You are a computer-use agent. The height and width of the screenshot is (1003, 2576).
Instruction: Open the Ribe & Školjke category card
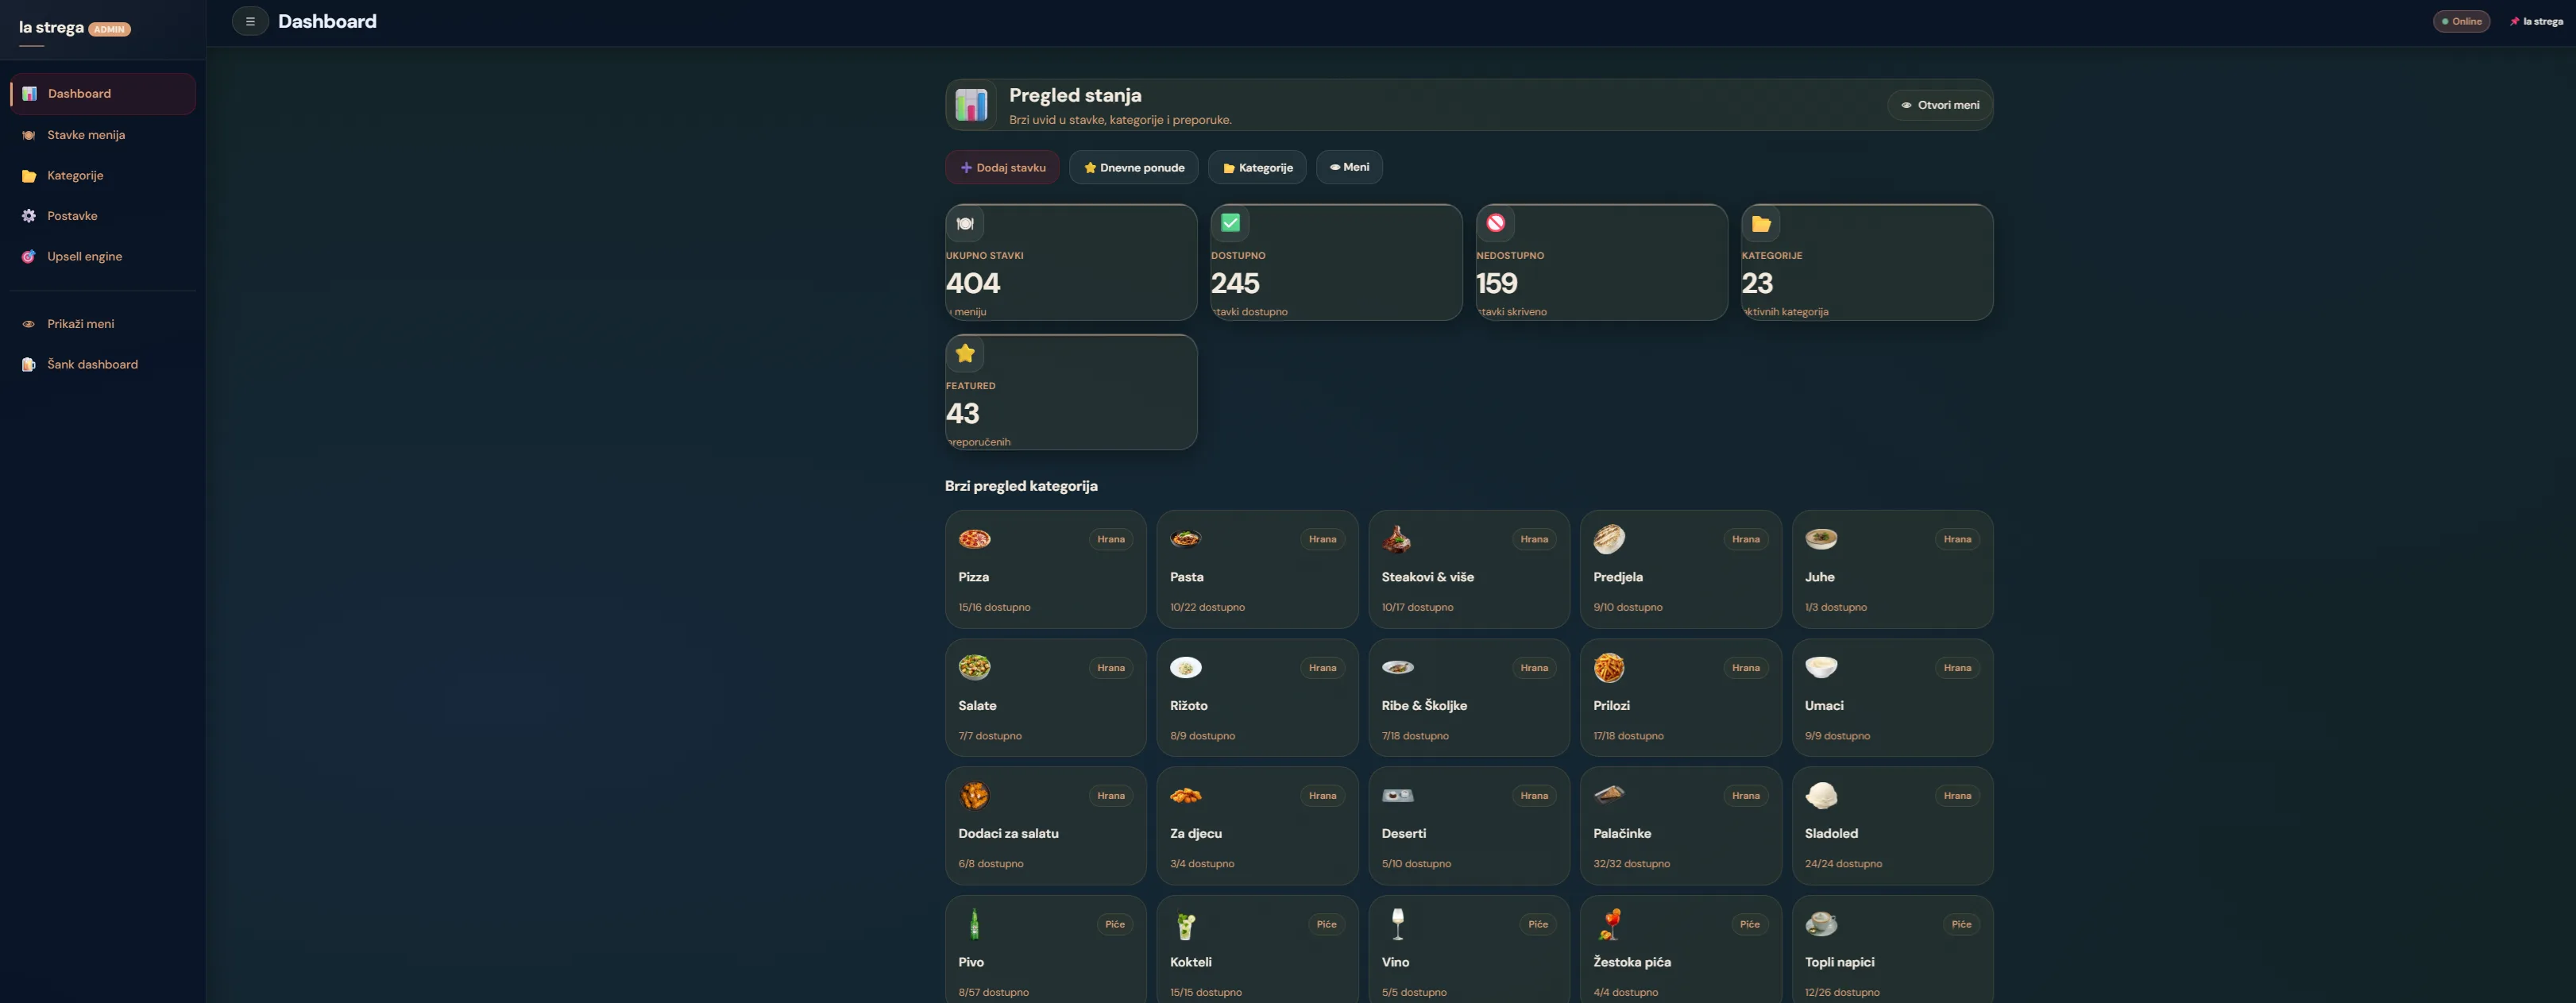pyautogui.click(x=1469, y=697)
